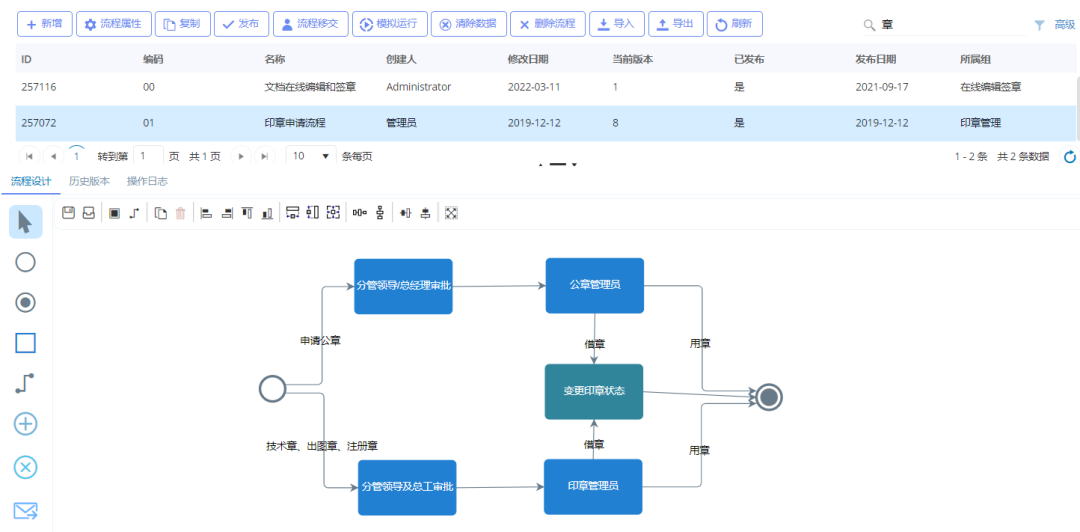Click the 流程移交 button
Image resolution: width=1080 pixels, height=532 pixels.
click(310, 24)
